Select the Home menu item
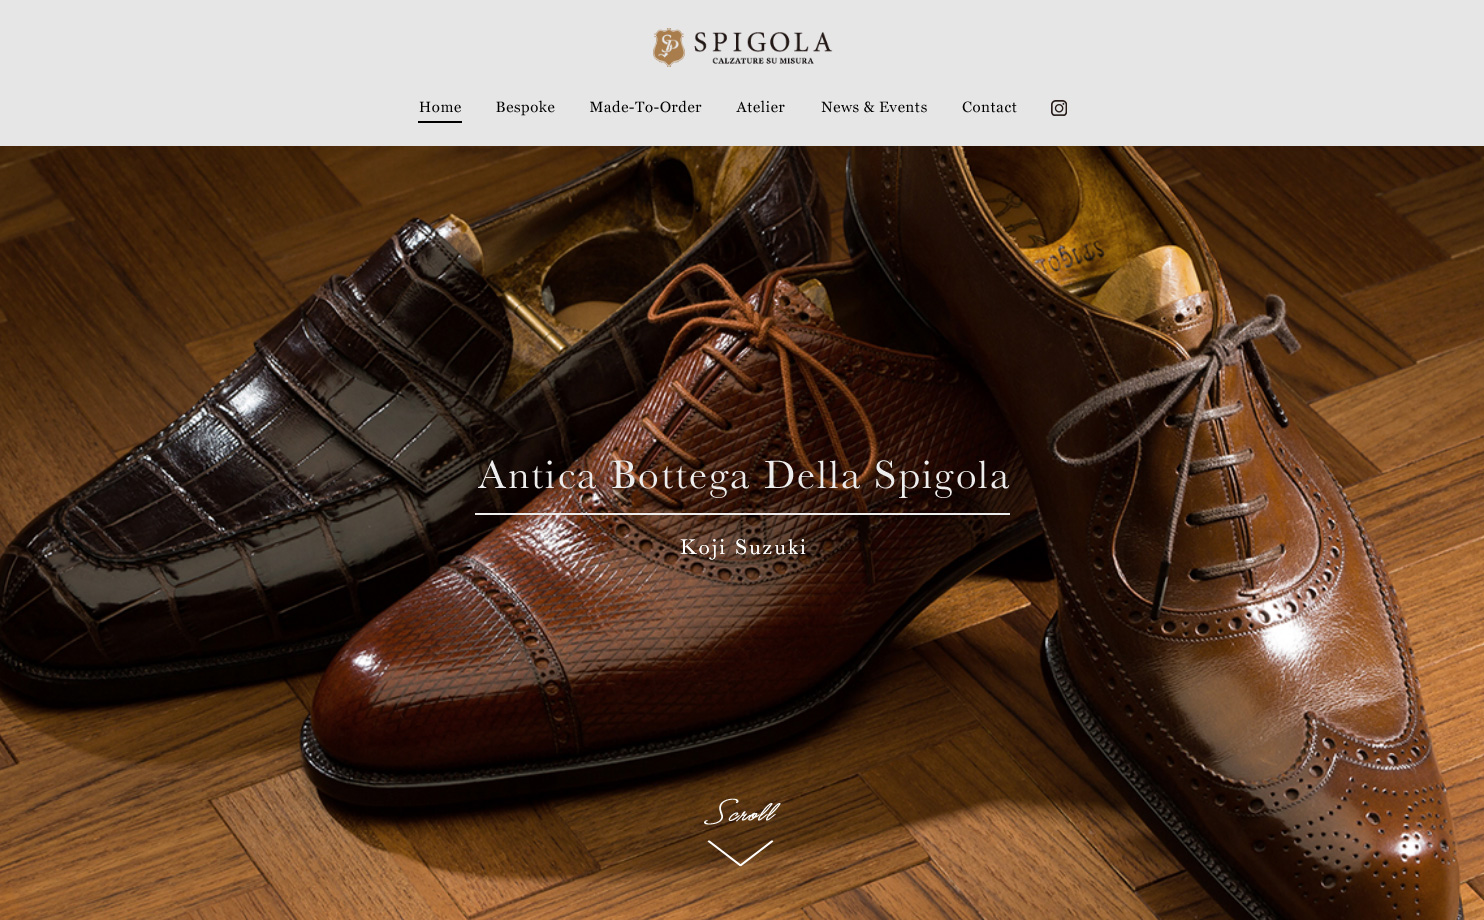1484x920 pixels. click(440, 107)
